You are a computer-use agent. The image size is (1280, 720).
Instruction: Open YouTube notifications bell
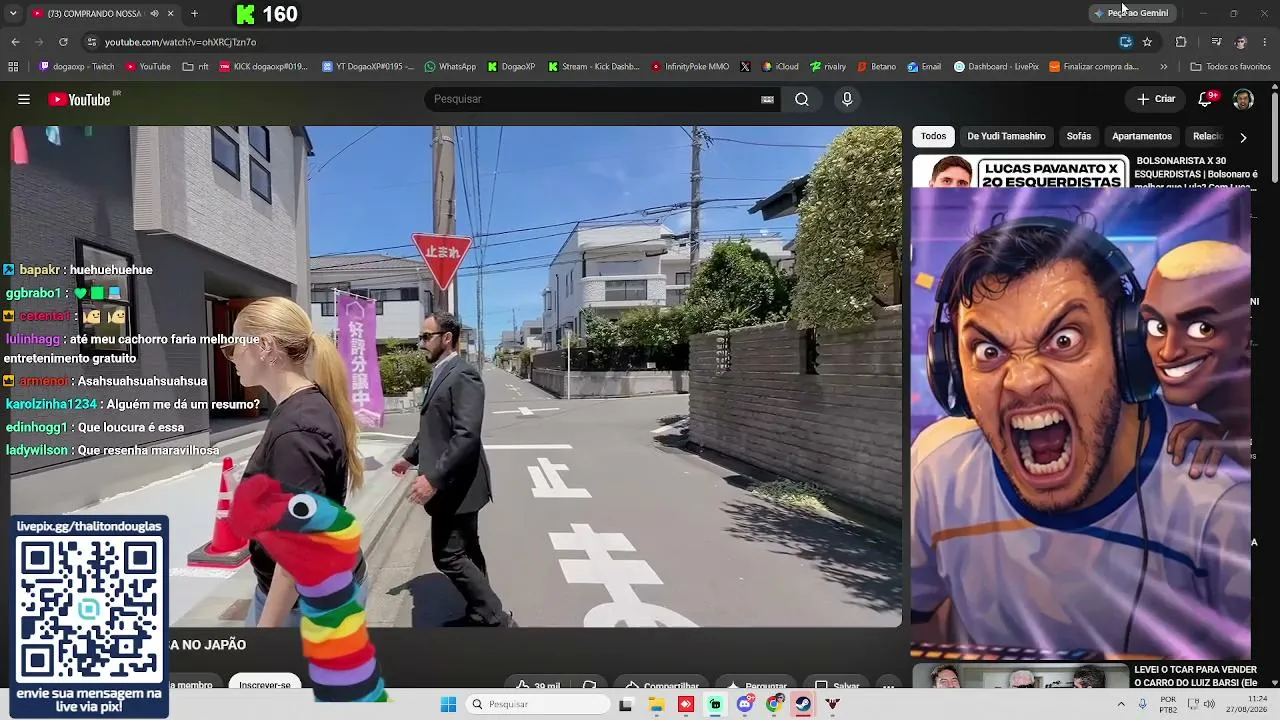pyautogui.click(x=1206, y=99)
